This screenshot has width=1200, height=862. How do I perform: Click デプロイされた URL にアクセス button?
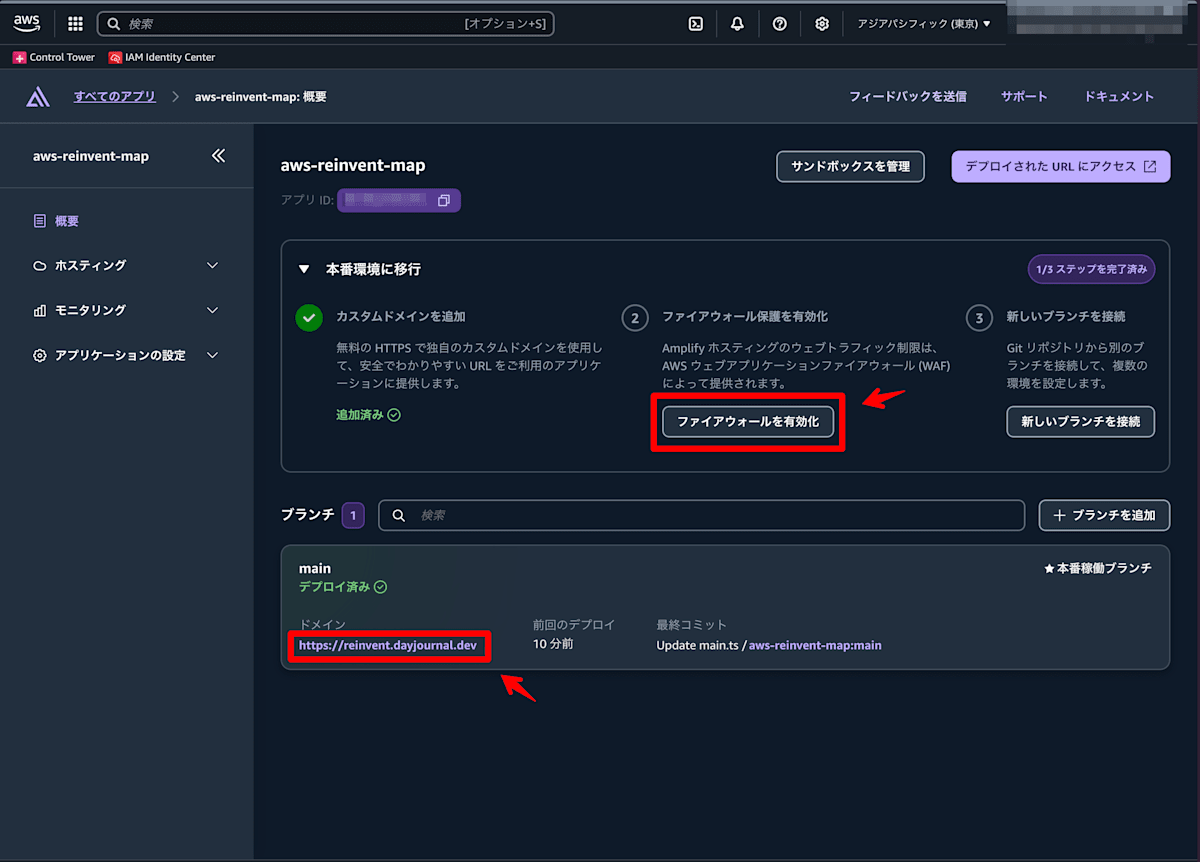(x=1061, y=167)
